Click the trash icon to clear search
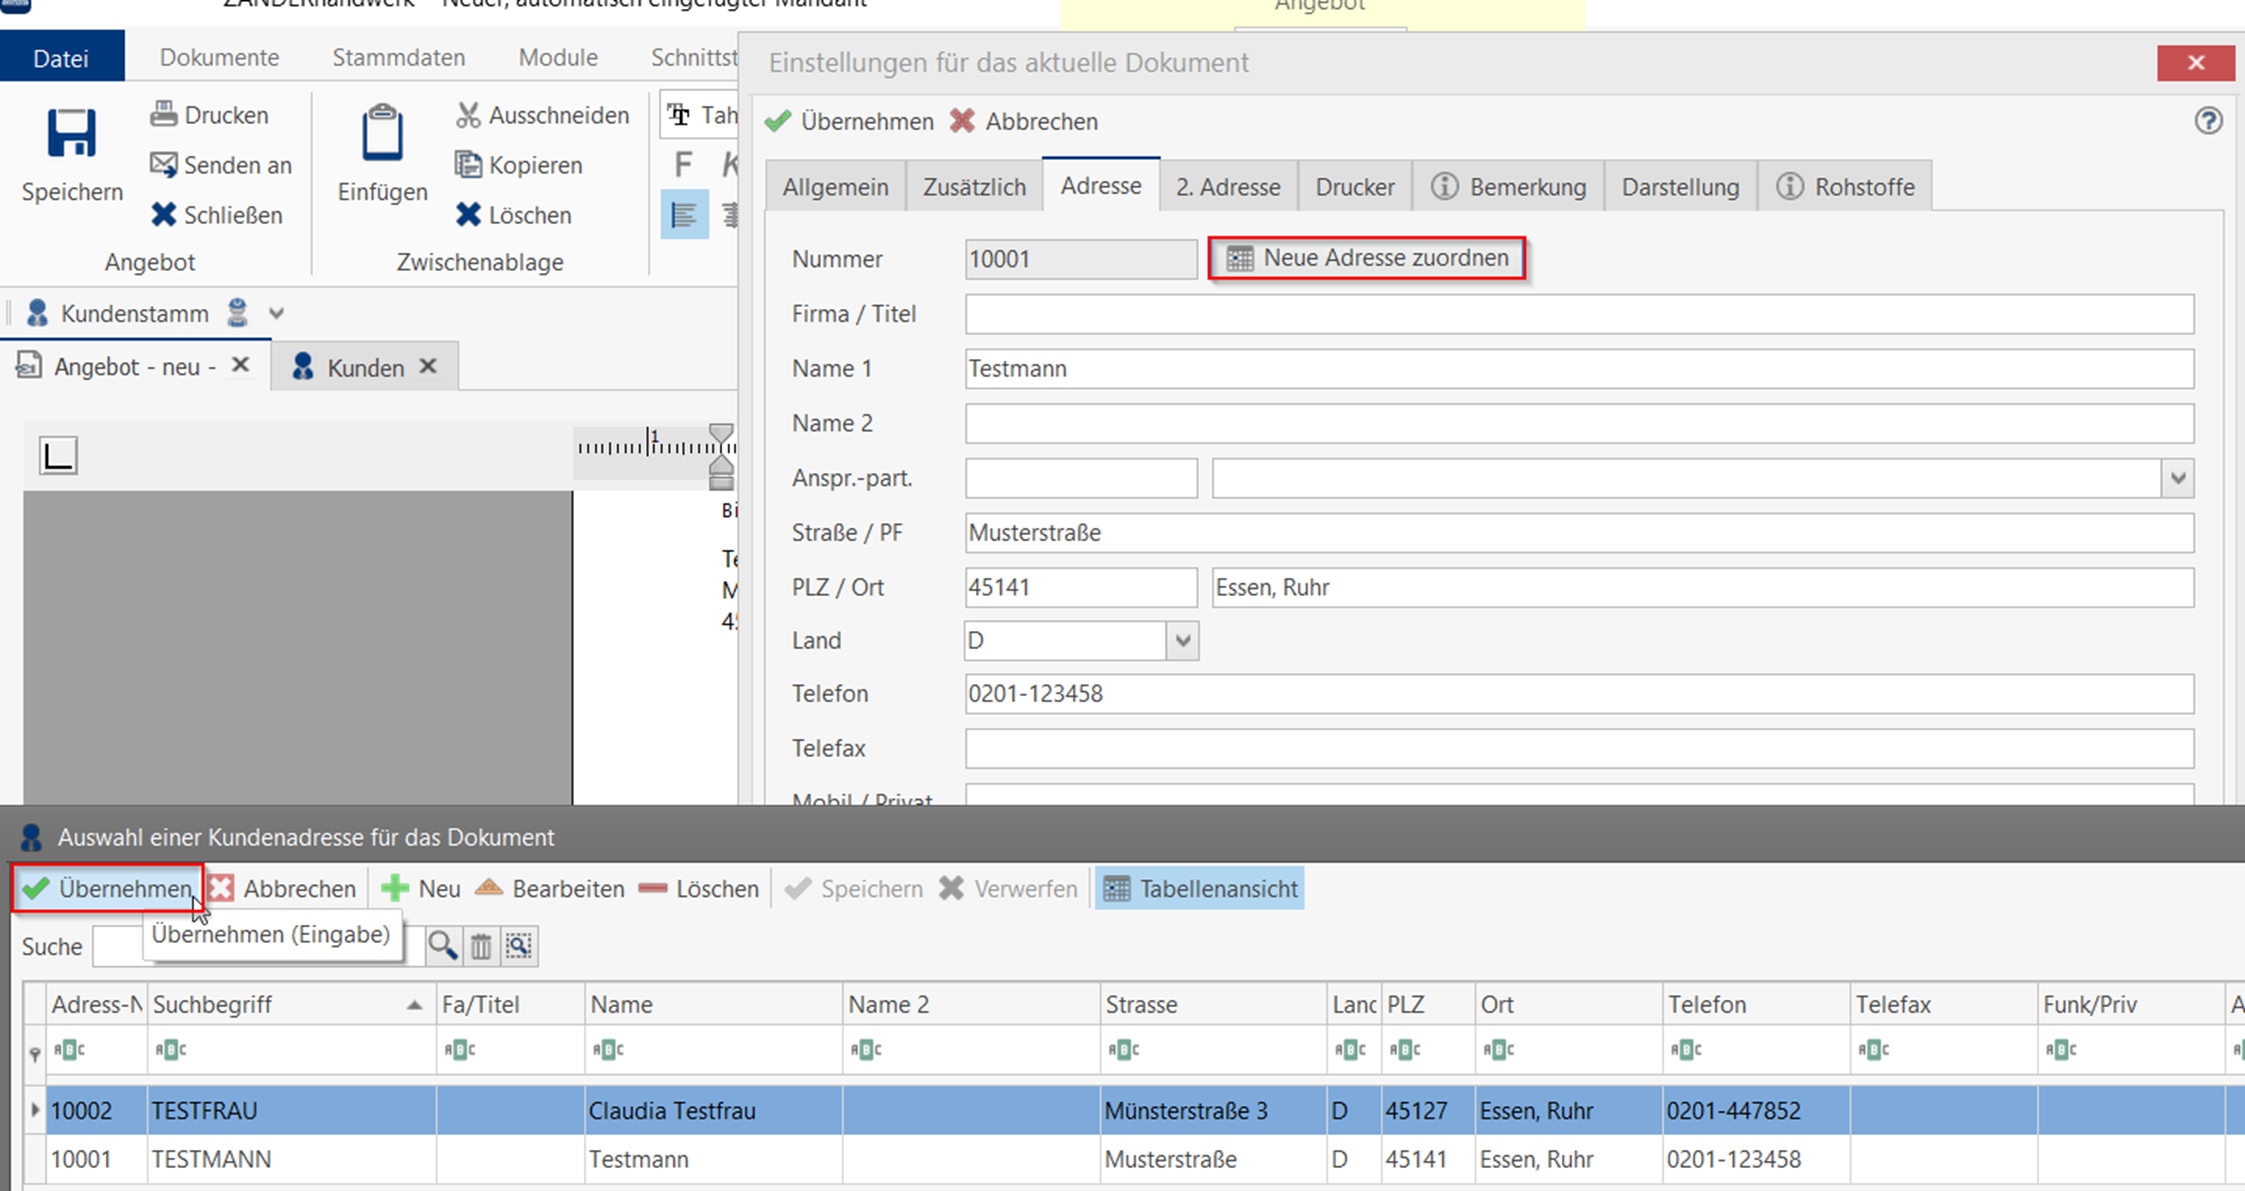The width and height of the screenshot is (2245, 1191). click(481, 945)
